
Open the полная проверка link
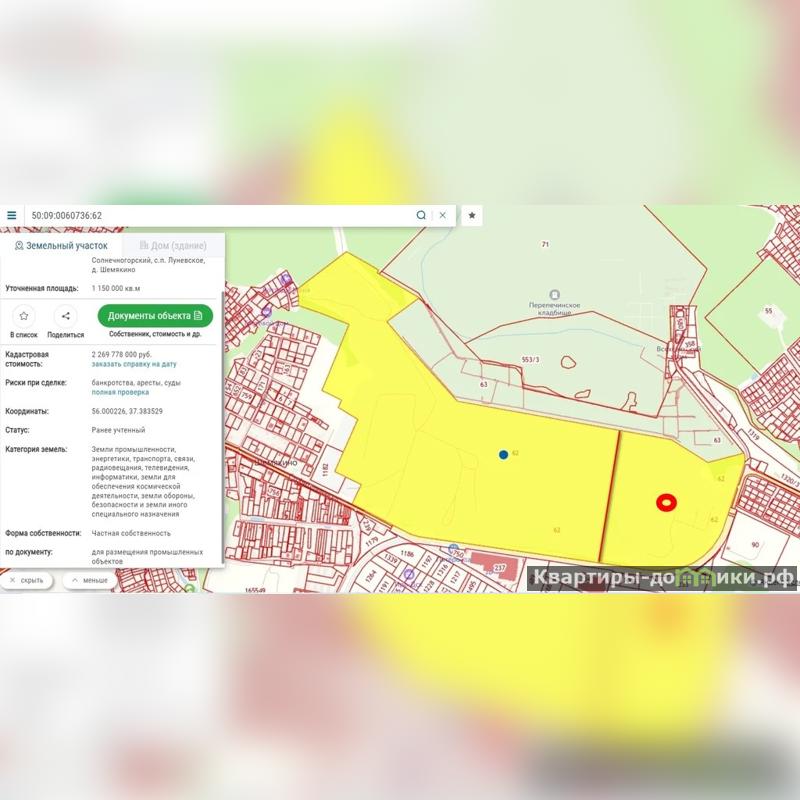[120, 392]
